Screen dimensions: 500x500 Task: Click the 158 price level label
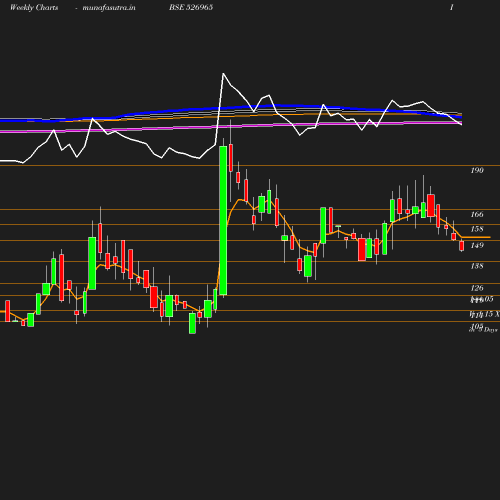(x=477, y=229)
